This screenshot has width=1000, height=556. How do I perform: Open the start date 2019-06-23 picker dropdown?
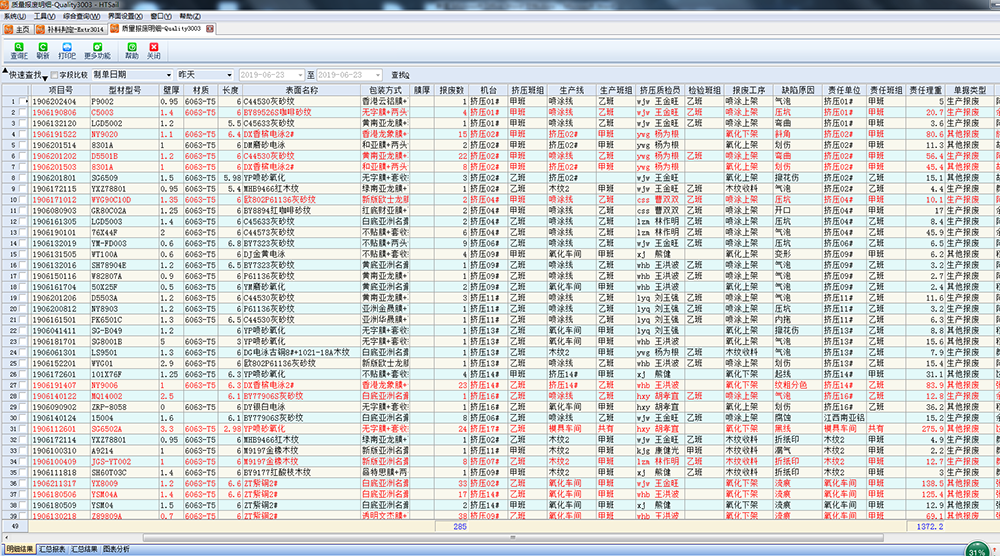tap(299, 75)
